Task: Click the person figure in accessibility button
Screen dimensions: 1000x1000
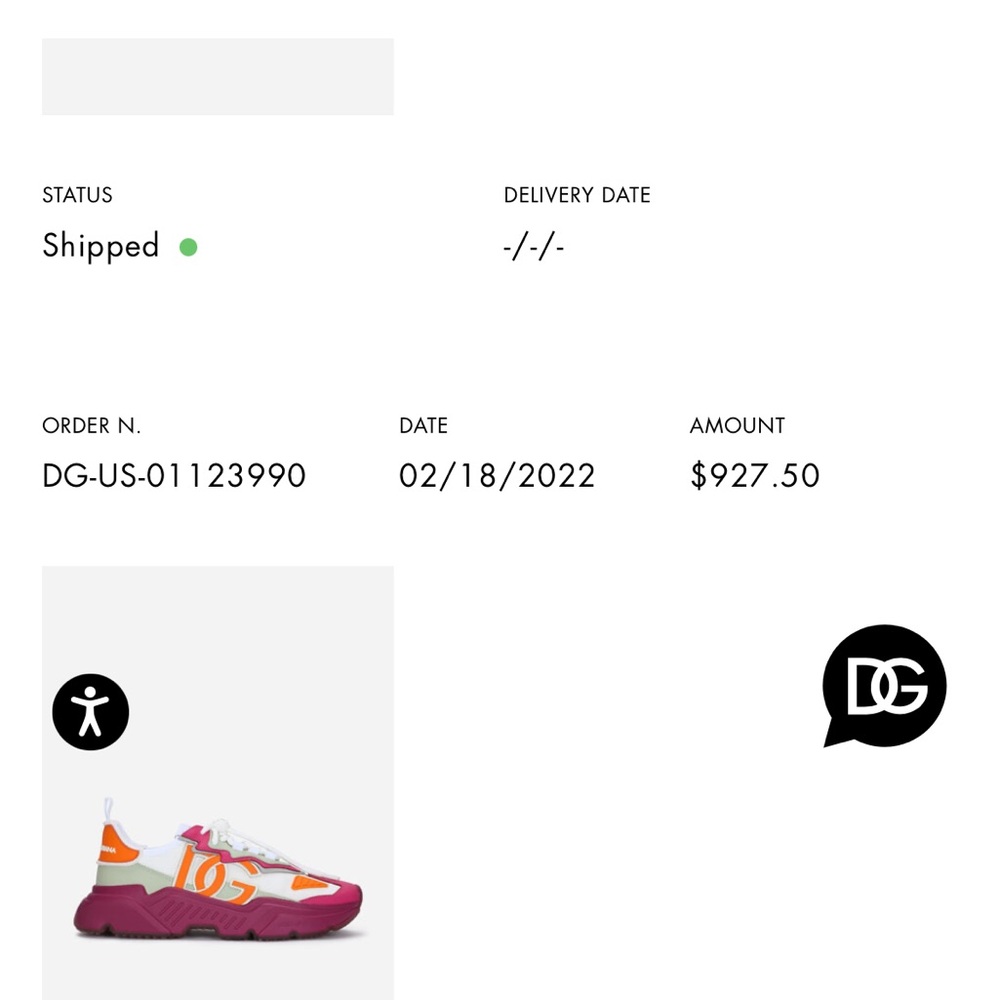Action: (x=90, y=711)
